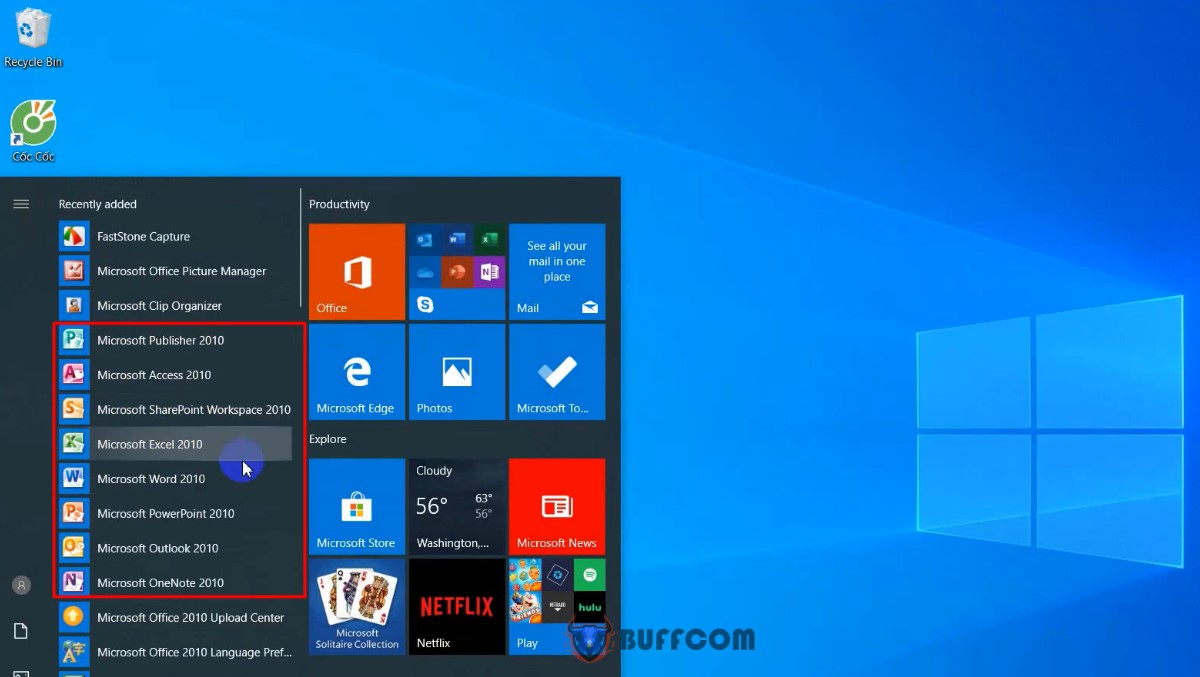
Task: Open the Microsoft Store tile
Action: pyautogui.click(x=357, y=507)
